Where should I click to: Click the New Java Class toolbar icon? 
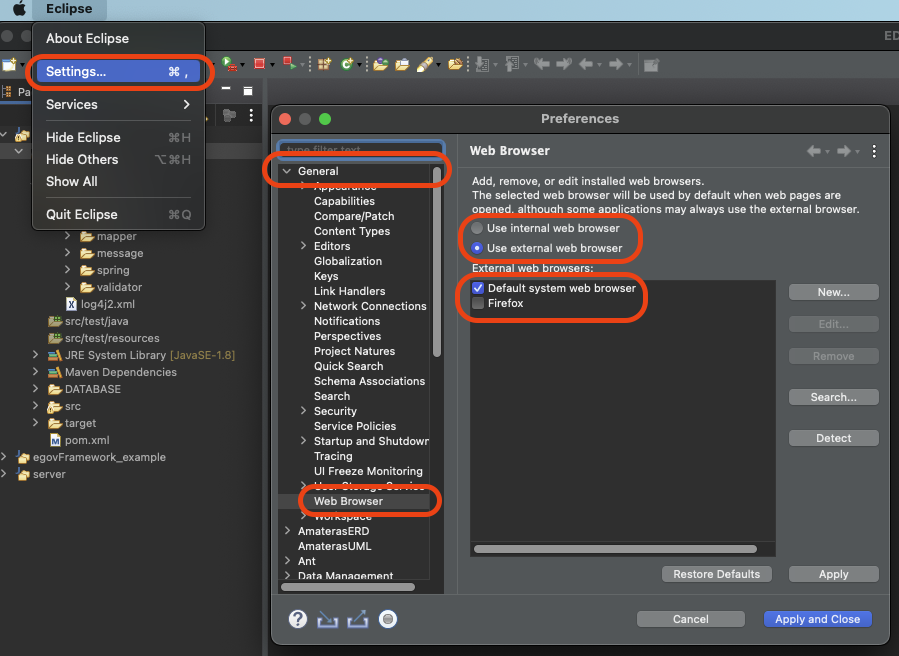point(347,64)
